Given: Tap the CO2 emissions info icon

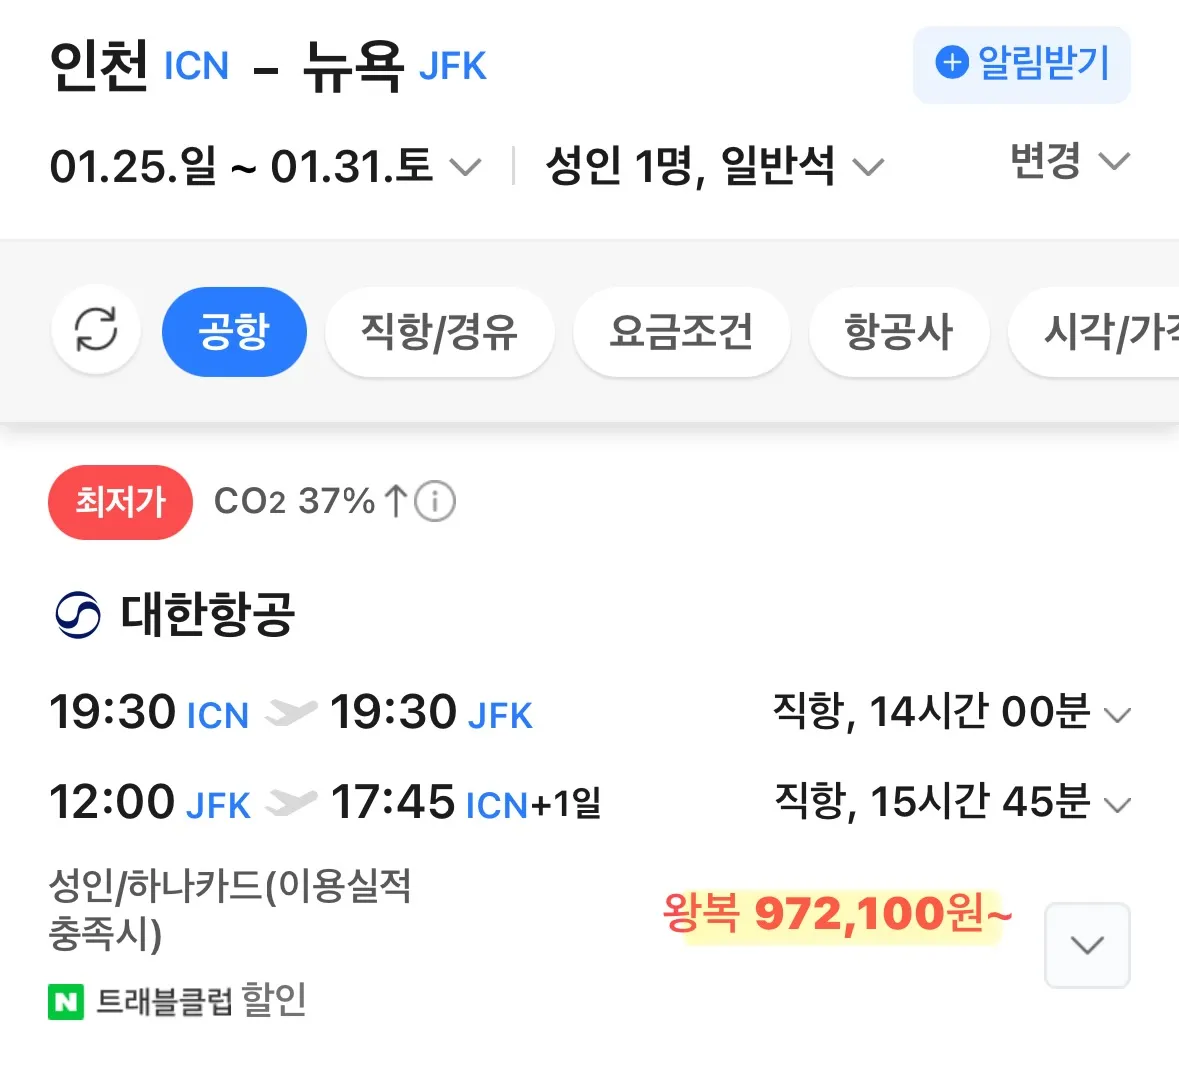Looking at the screenshot, I should 435,501.
